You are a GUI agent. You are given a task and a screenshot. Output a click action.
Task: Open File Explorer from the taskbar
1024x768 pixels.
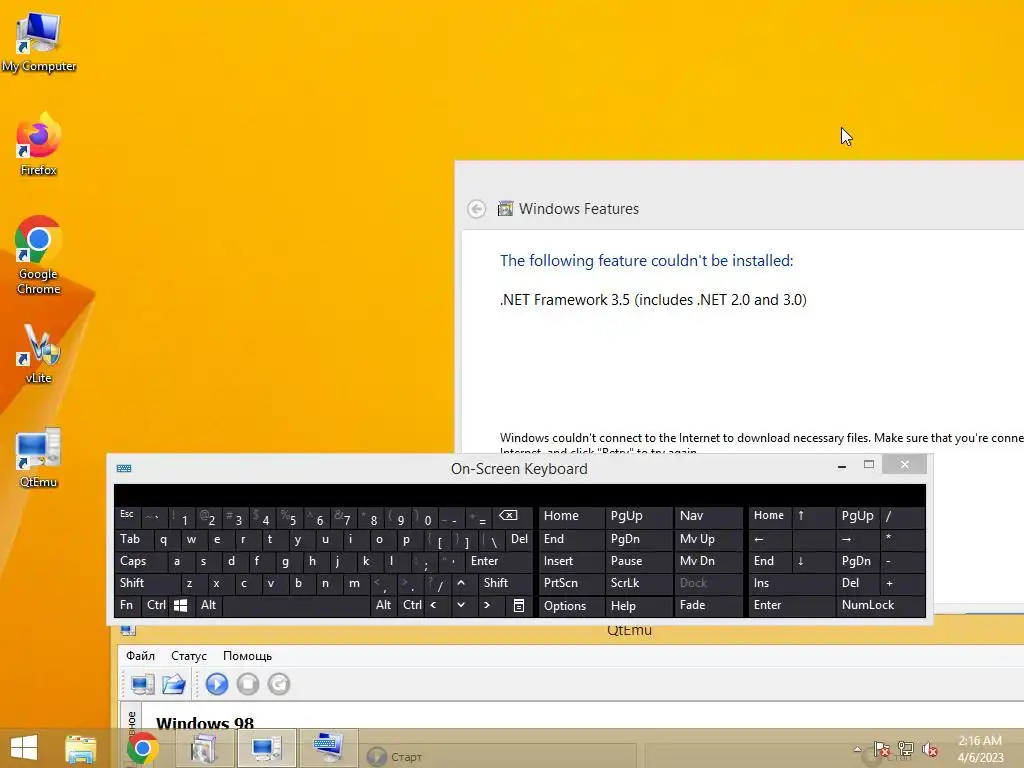pyautogui.click(x=80, y=749)
